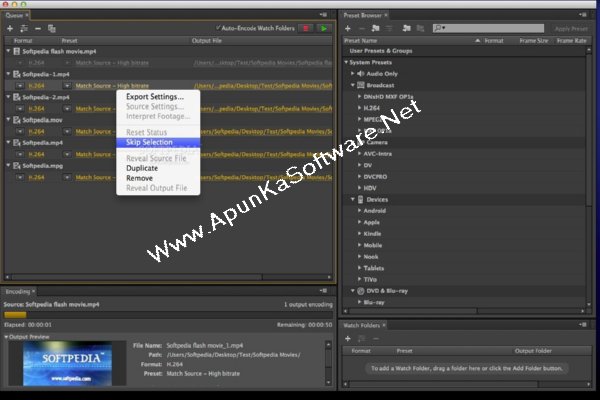Click the file icon beside Softpedia-1.mp4
This screenshot has height=400, width=600.
[x=17, y=74]
